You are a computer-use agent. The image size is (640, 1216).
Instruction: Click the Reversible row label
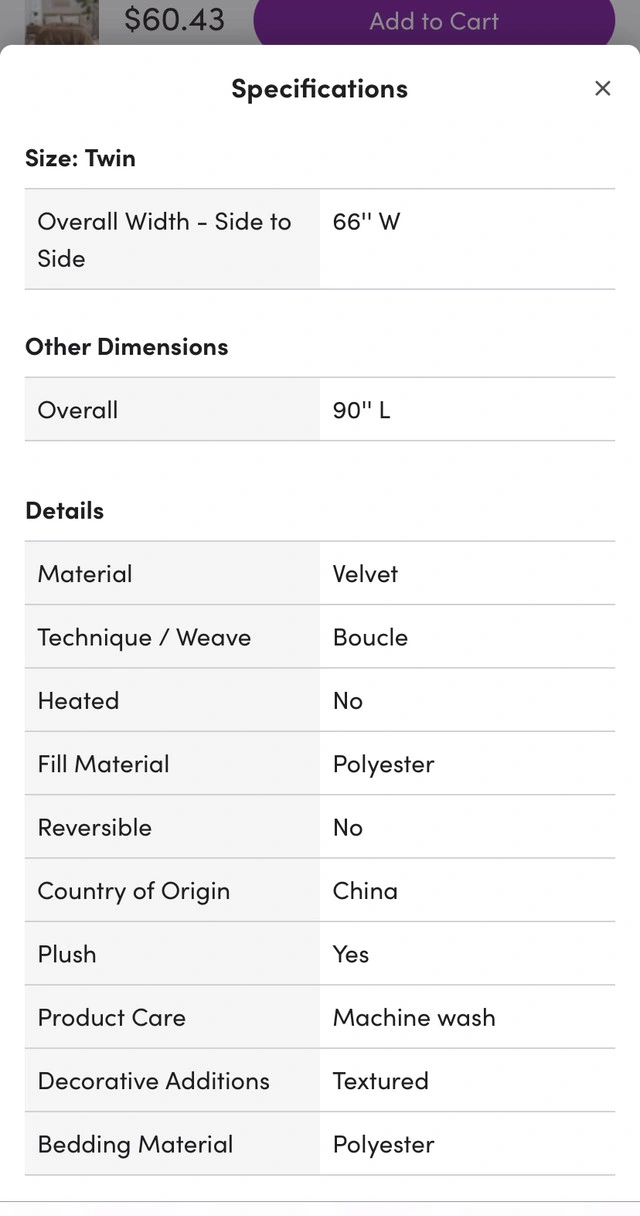tap(94, 828)
